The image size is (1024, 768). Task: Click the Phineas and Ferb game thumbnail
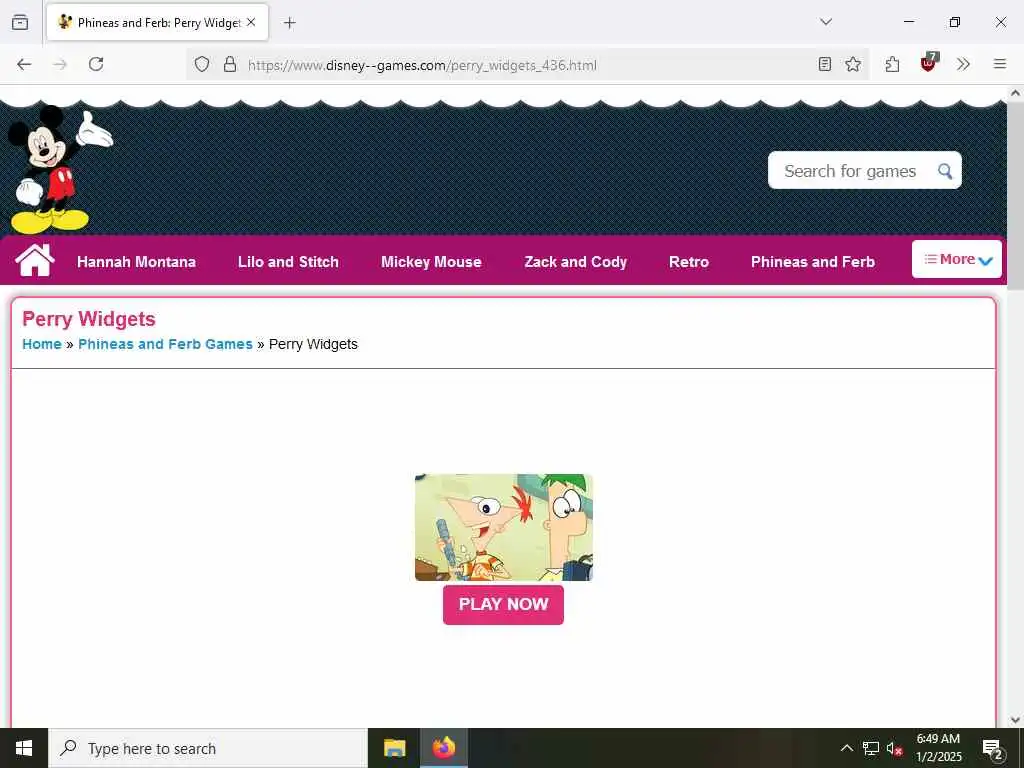coord(504,528)
